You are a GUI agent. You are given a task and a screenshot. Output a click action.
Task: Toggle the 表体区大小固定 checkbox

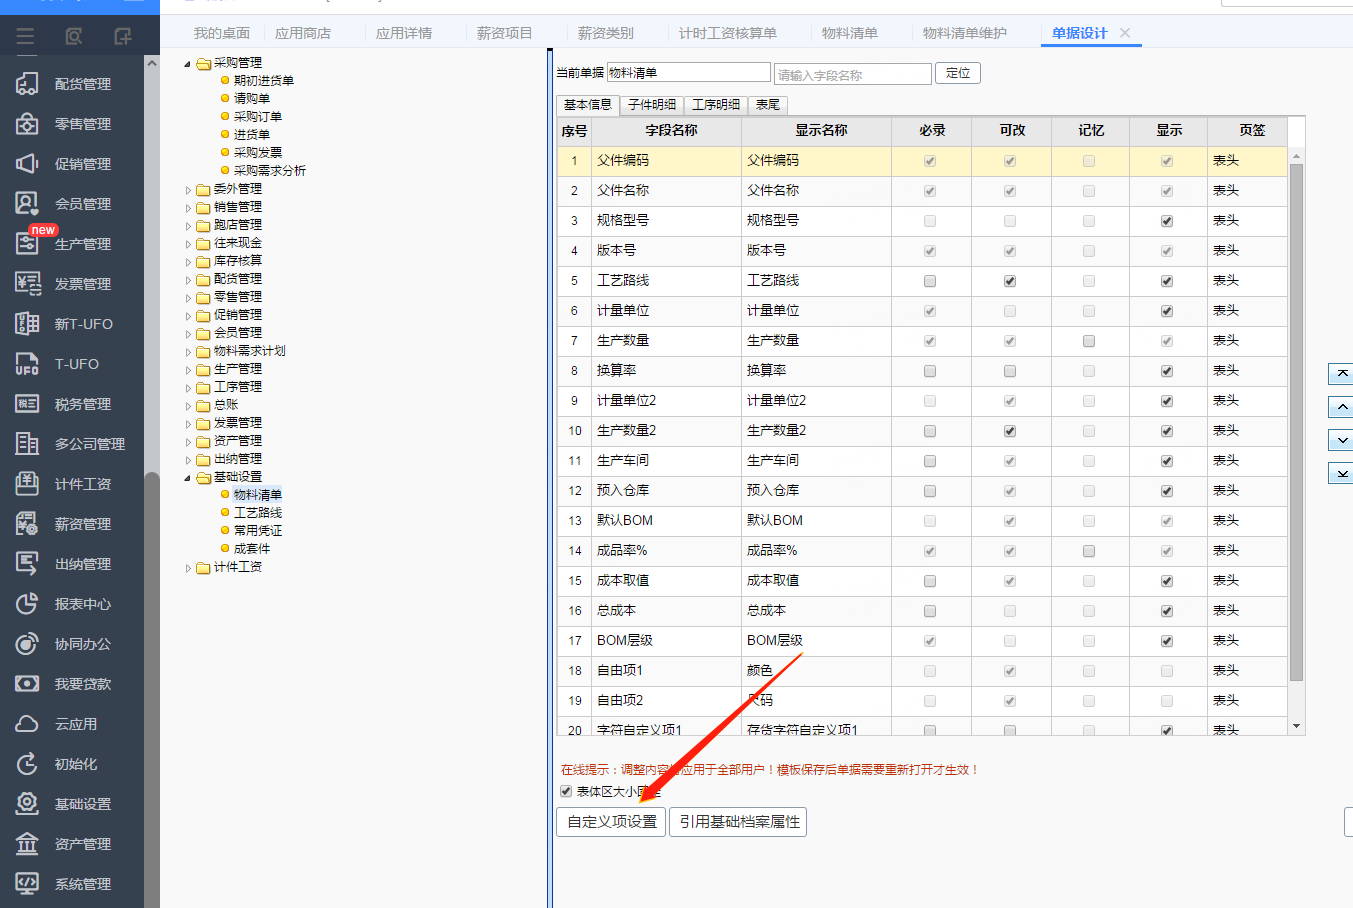[566, 791]
